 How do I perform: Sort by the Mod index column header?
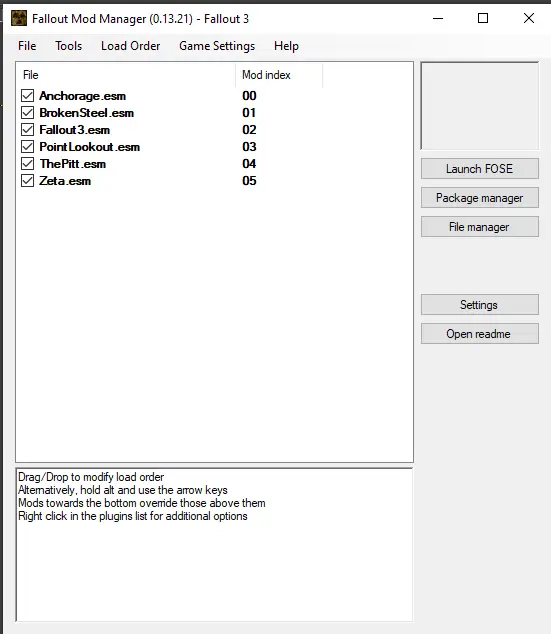279,75
